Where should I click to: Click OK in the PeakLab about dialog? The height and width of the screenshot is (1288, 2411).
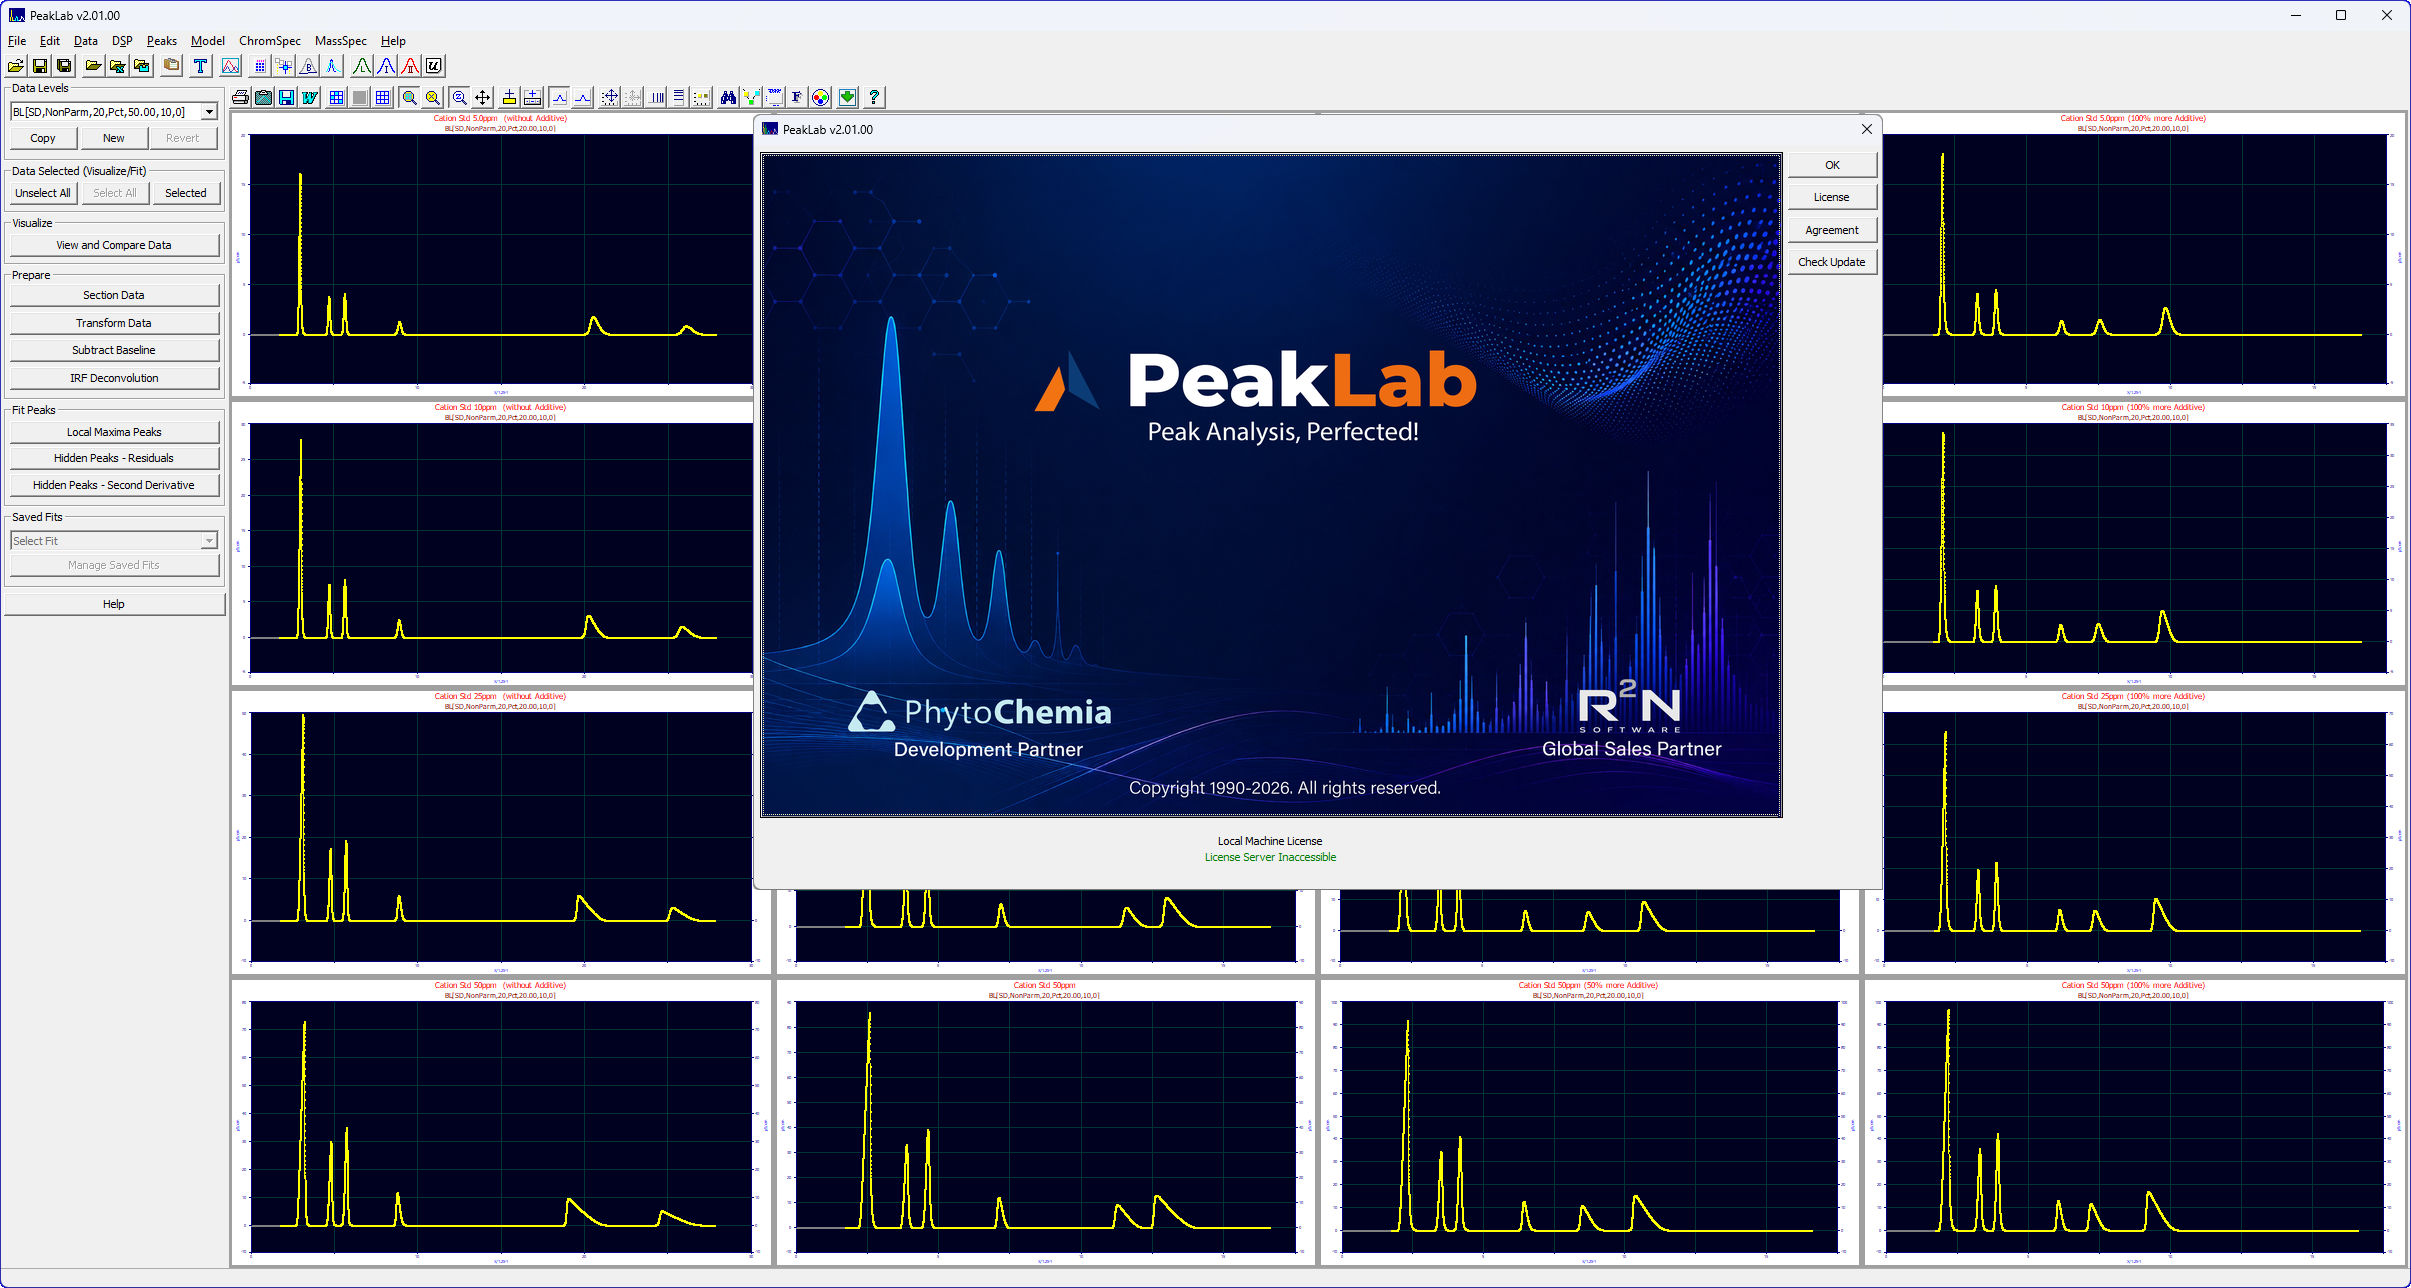(x=1832, y=165)
